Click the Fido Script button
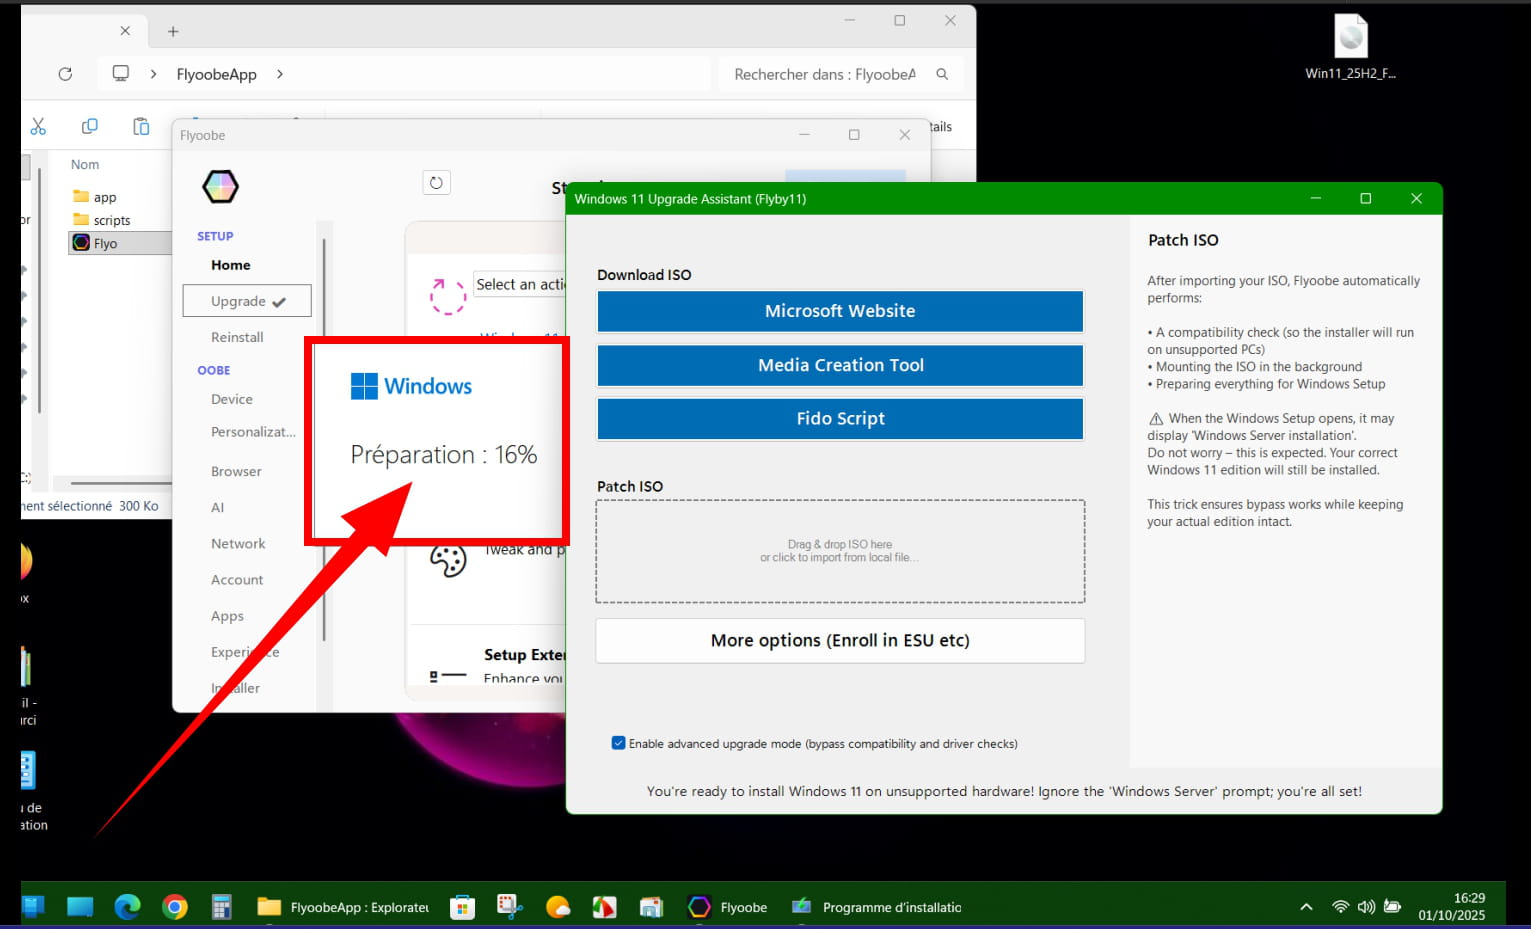The image size is (1531, 929). [839, 419]
